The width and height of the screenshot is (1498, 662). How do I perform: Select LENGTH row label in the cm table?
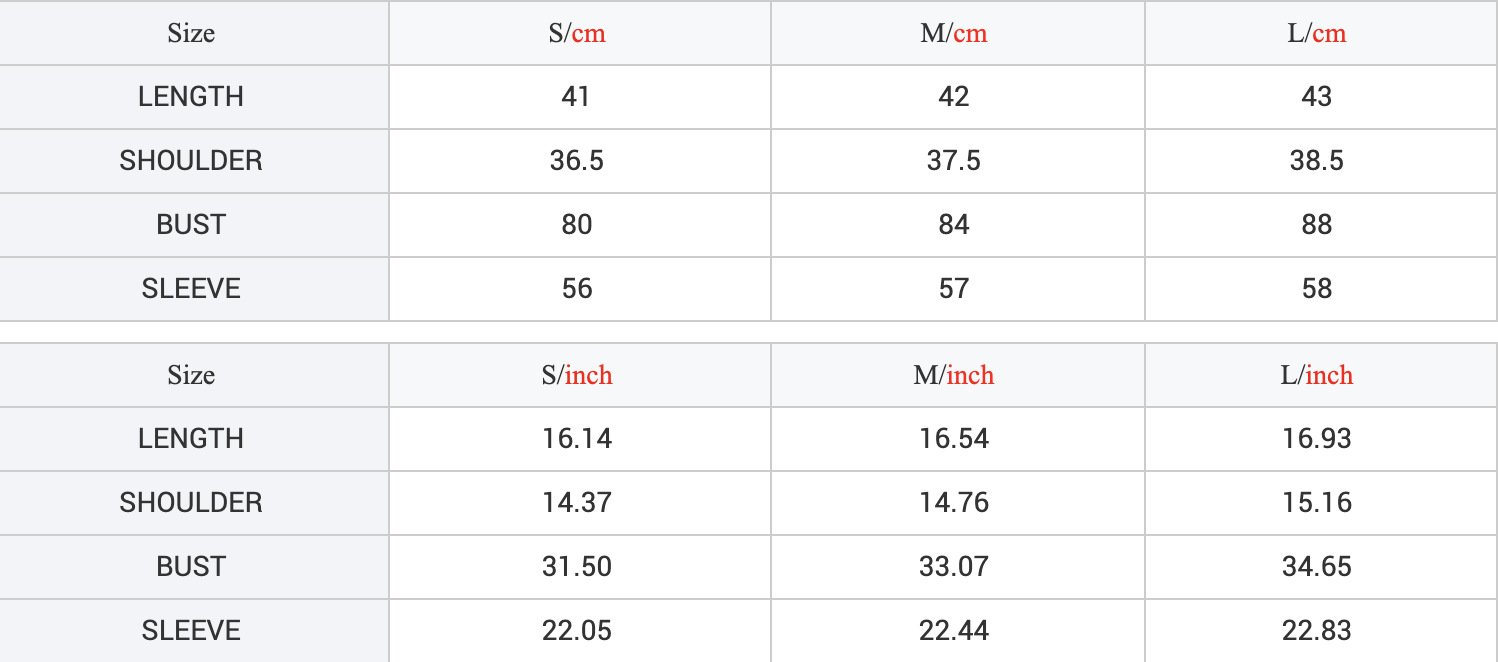(x=191, y=97)
